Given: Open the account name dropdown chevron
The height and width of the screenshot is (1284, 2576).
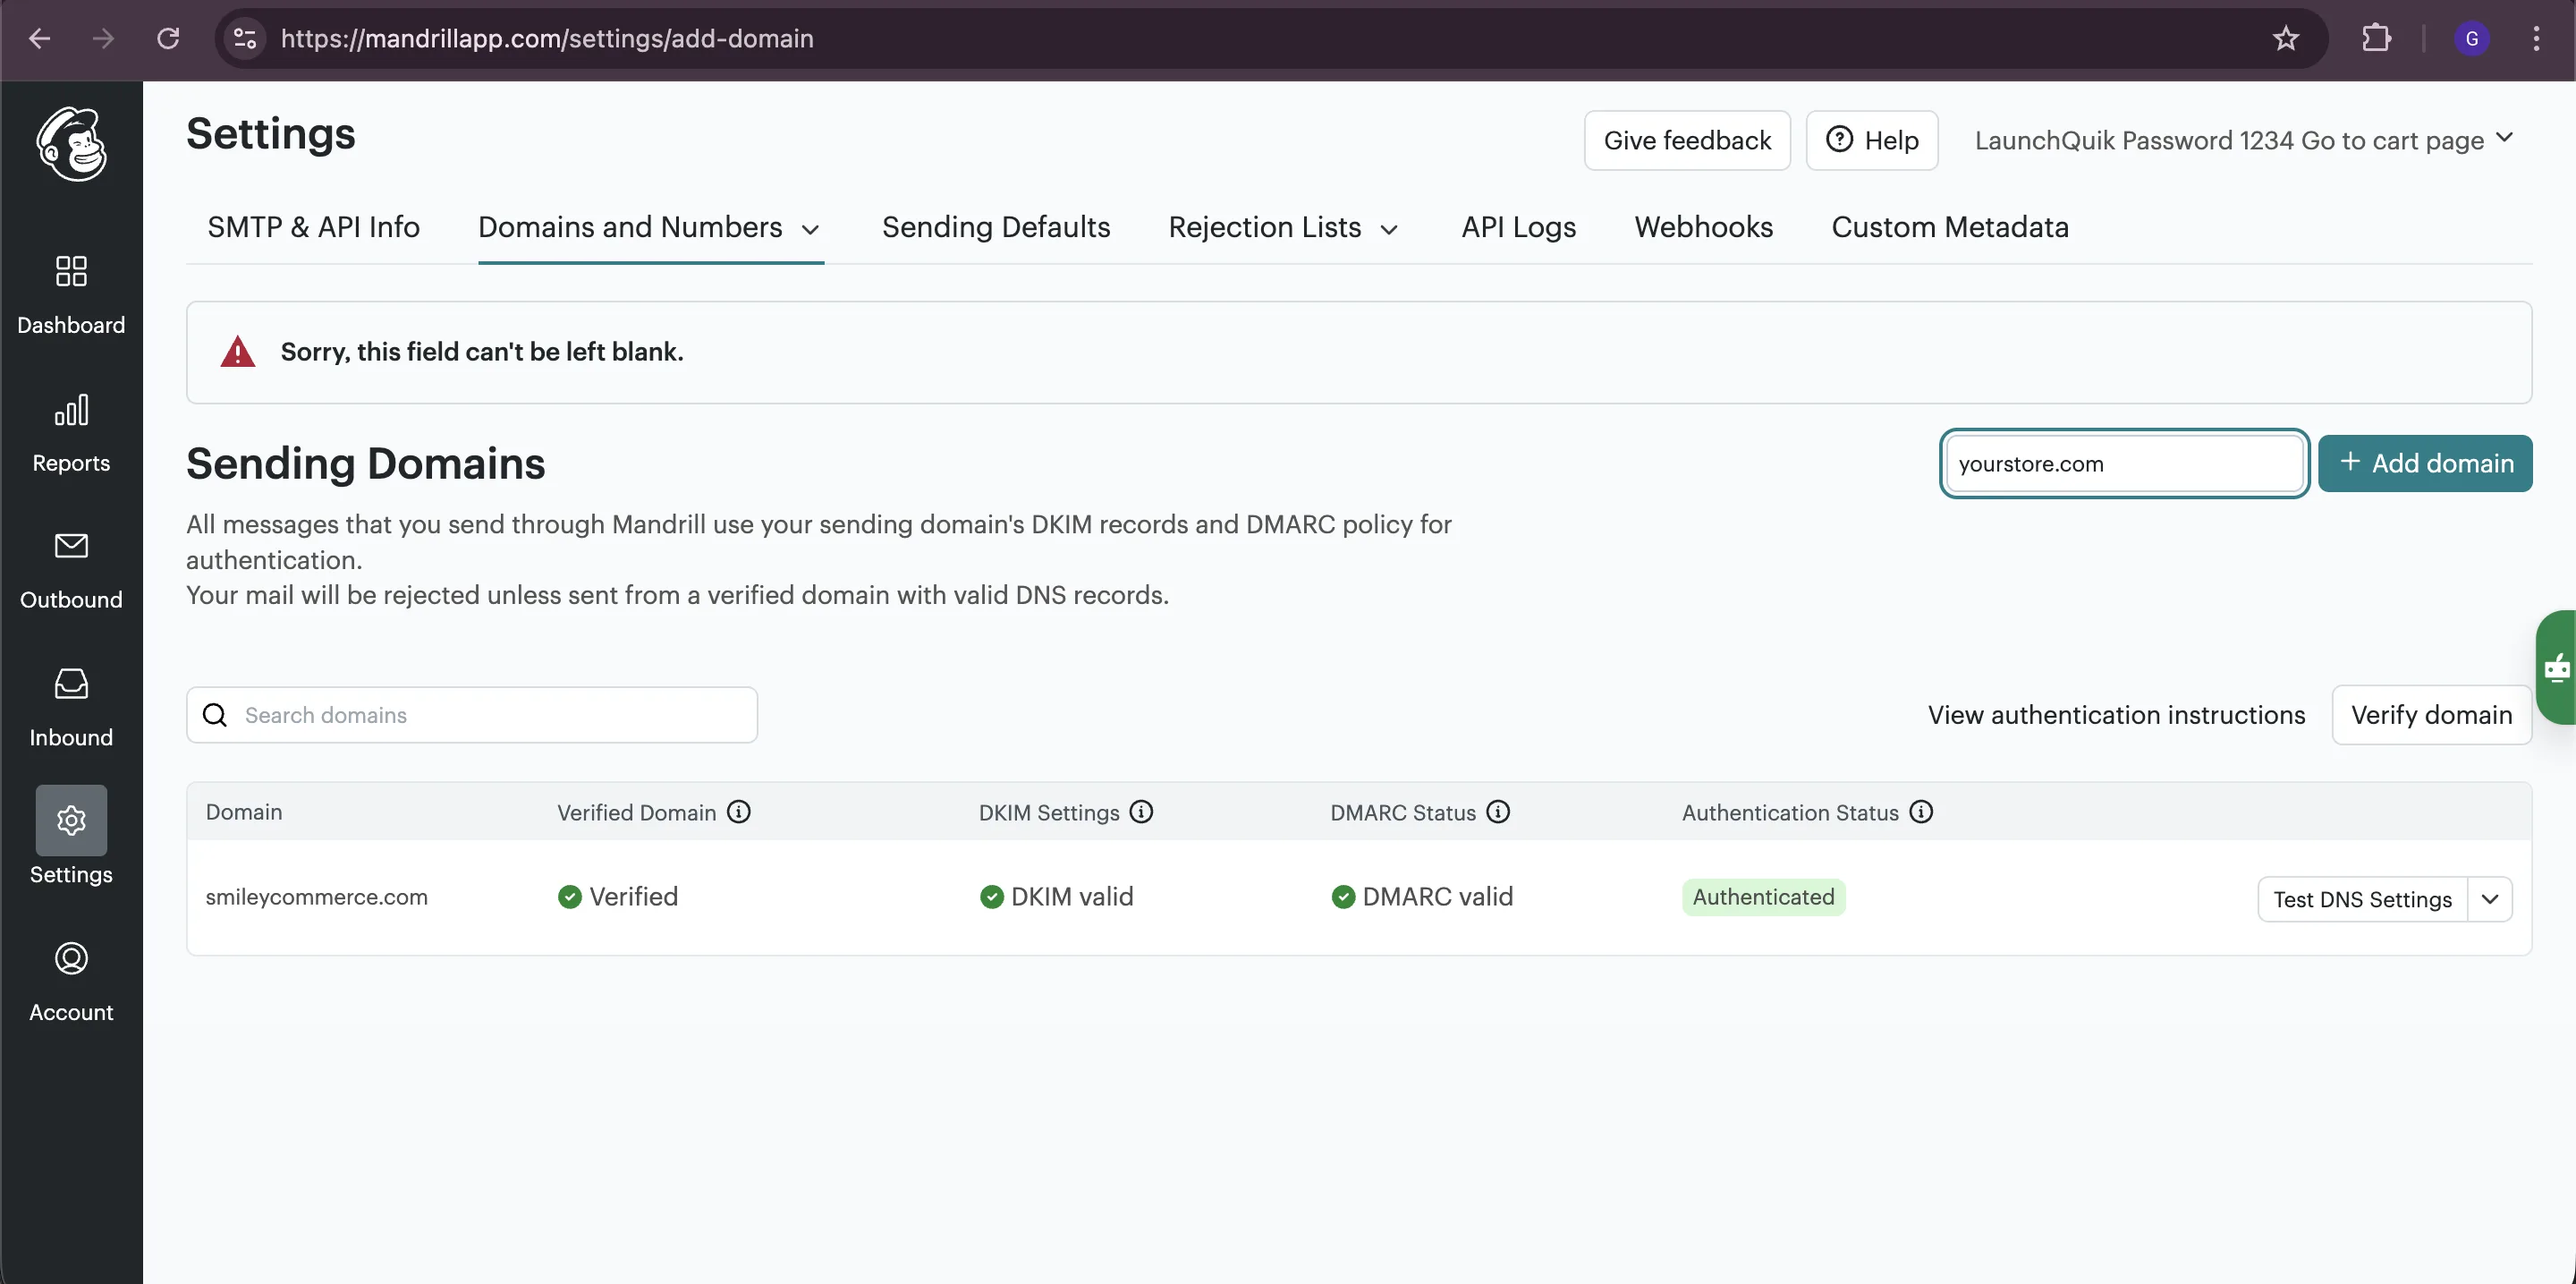Looking at the screenshot, I should point(2504,138).
